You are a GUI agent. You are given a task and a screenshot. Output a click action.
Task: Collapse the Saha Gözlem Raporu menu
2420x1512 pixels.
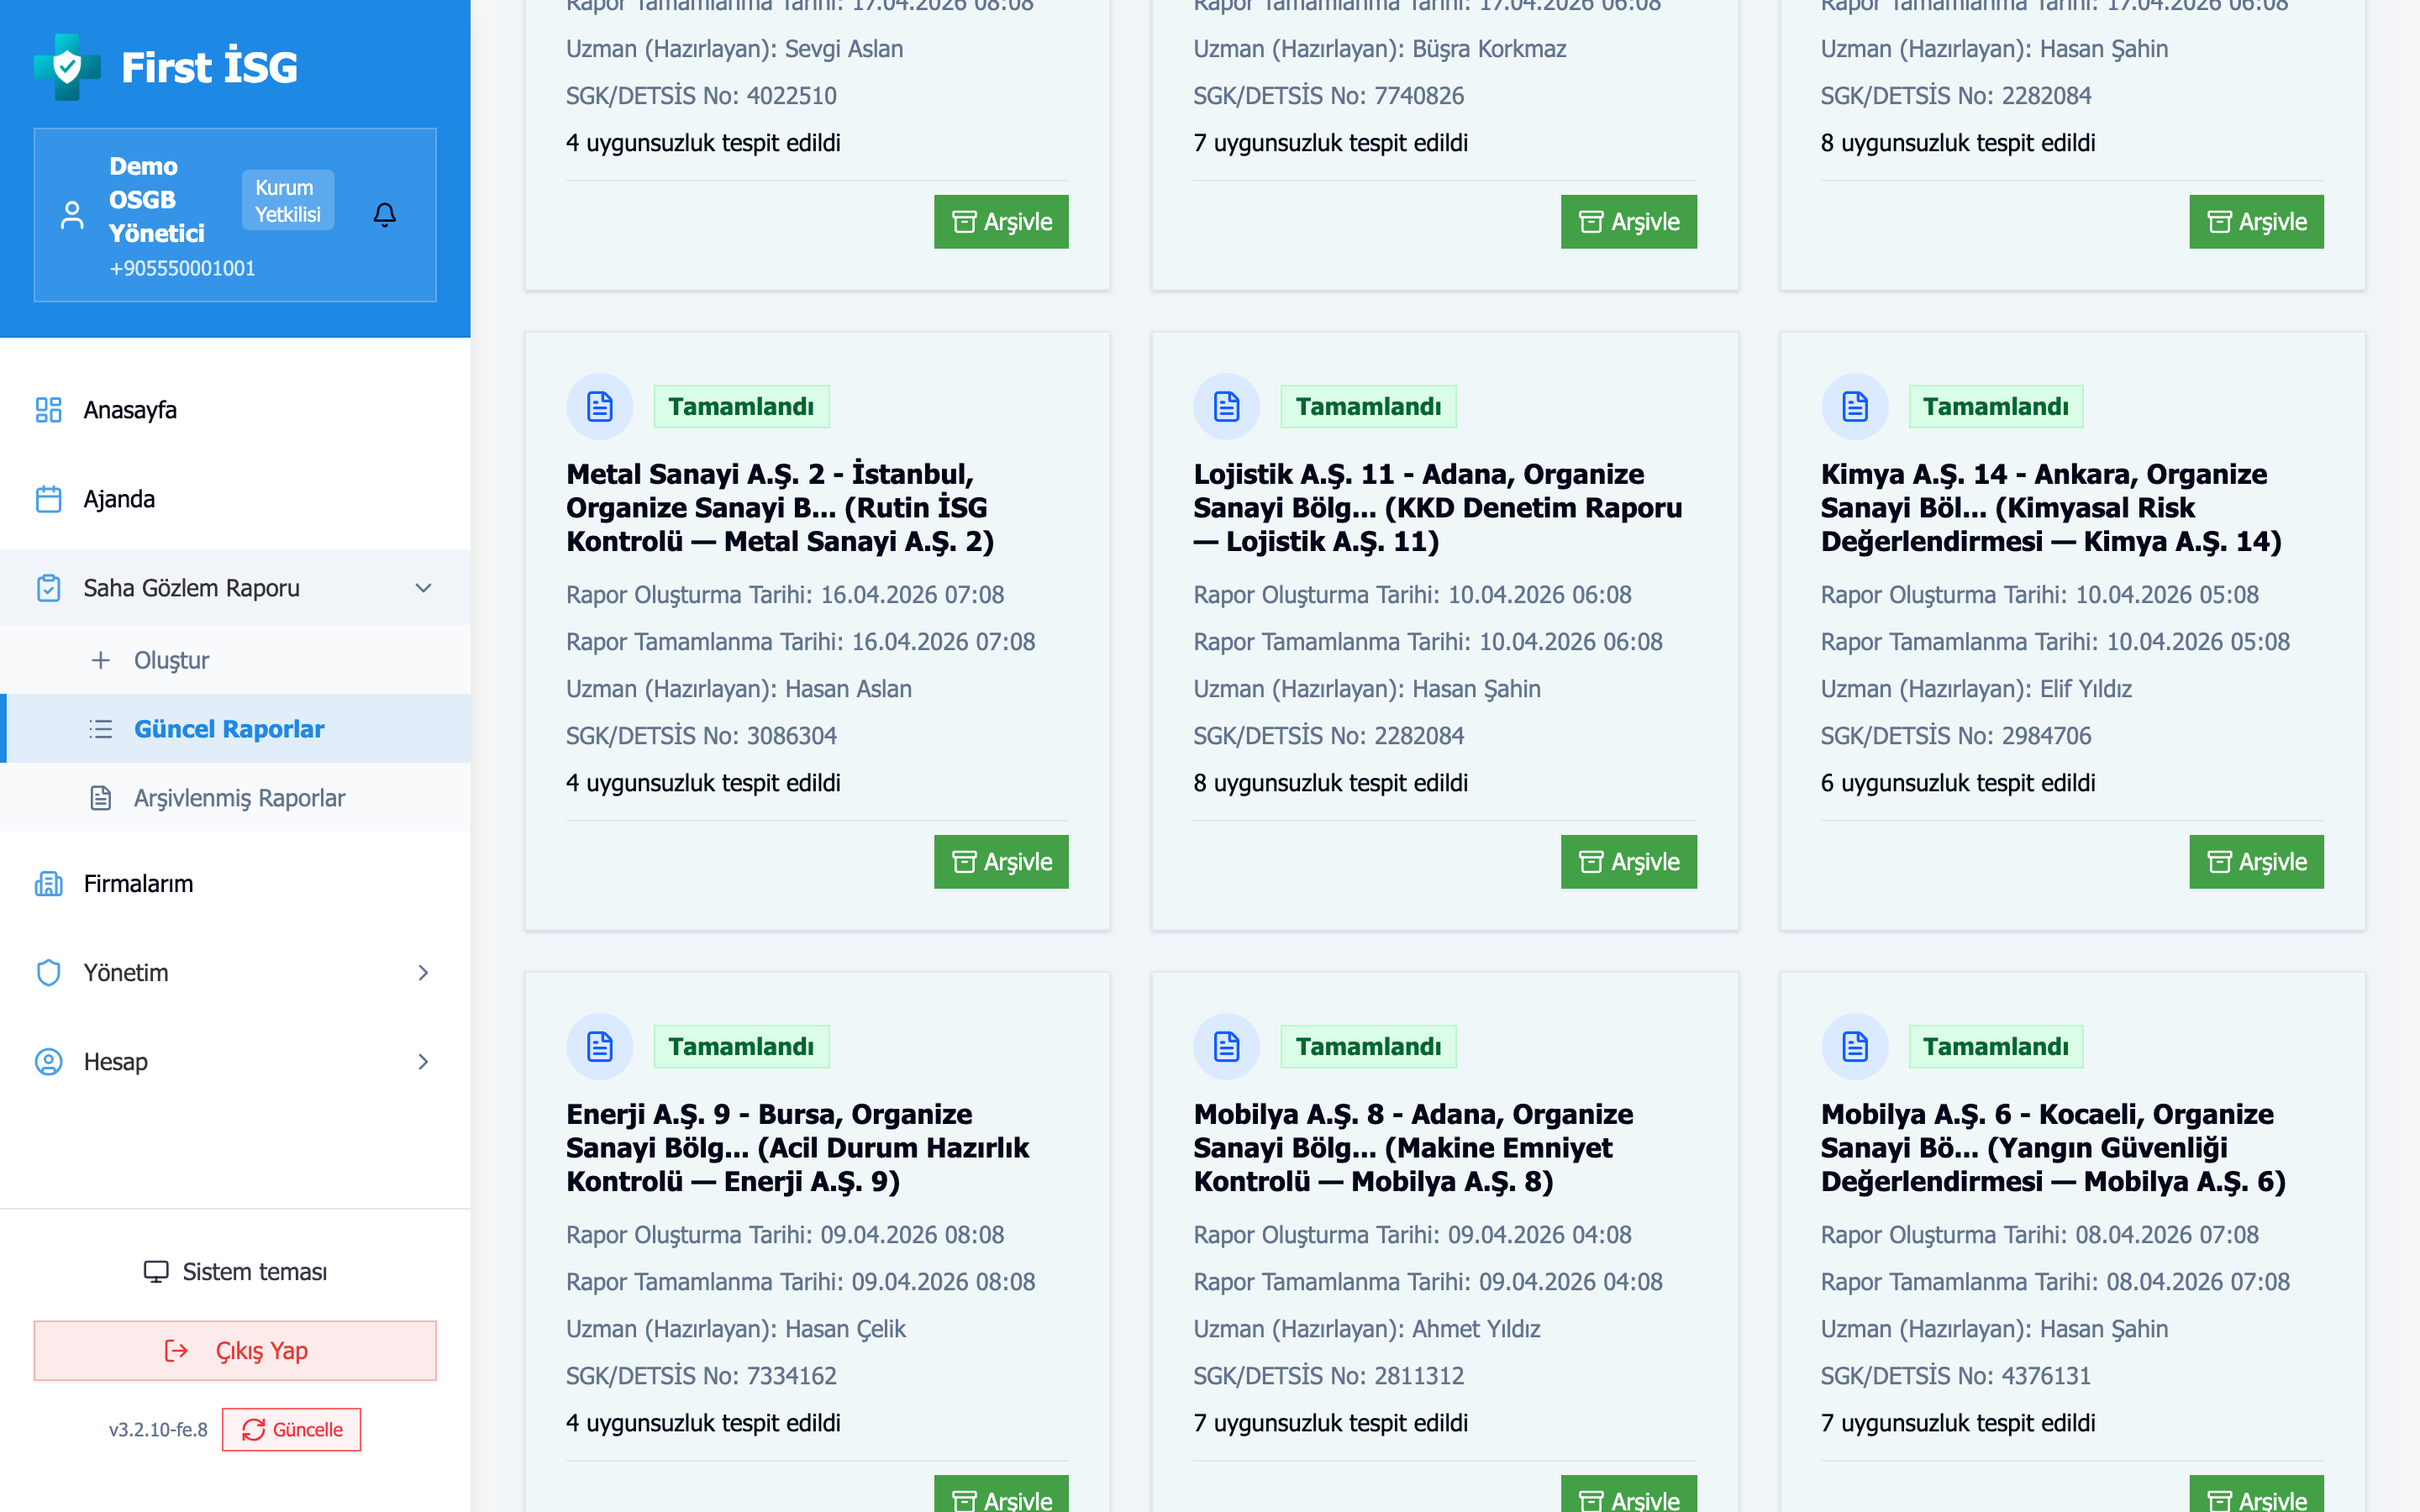point(423,588)
